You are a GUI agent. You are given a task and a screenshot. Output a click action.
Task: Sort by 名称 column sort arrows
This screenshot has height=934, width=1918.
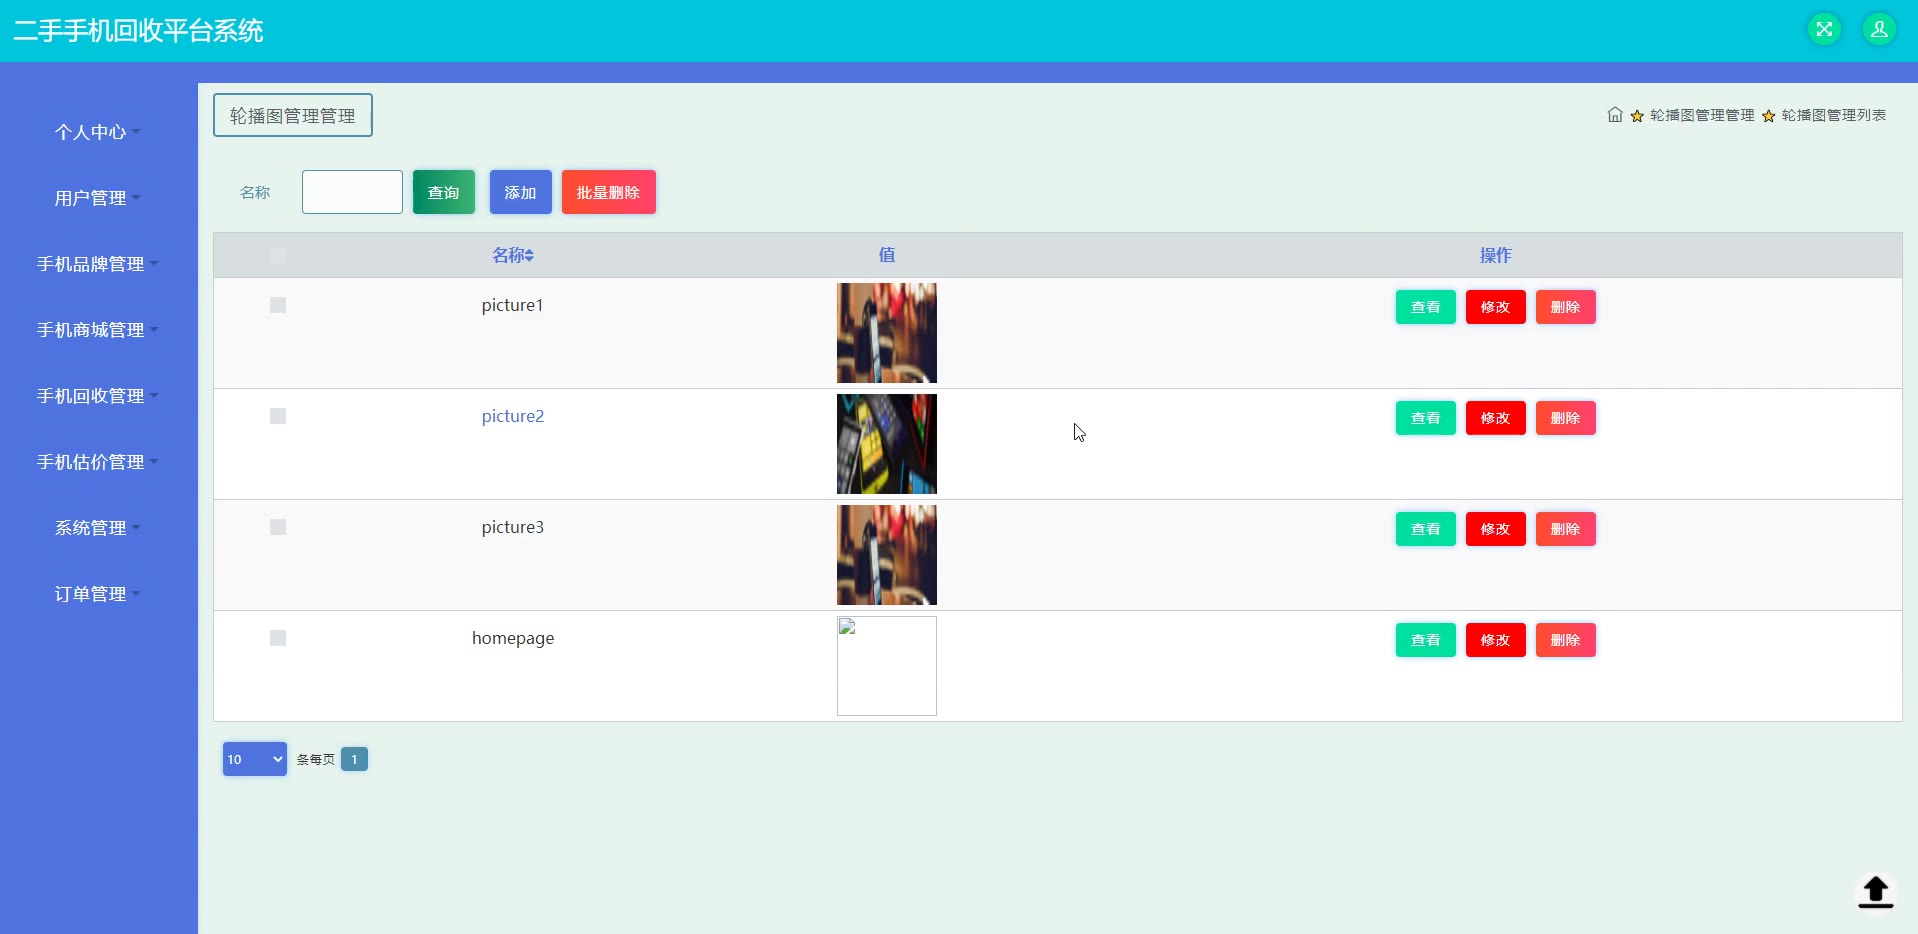click(530, 256)
